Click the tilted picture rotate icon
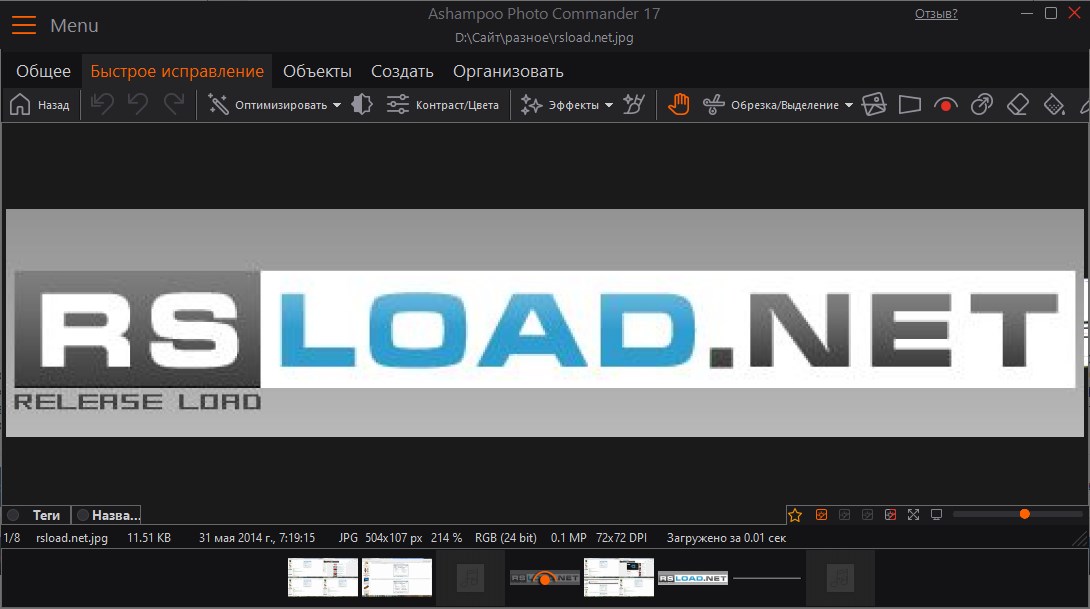This screenshot has height=609, width=1090. coord(874,105)
